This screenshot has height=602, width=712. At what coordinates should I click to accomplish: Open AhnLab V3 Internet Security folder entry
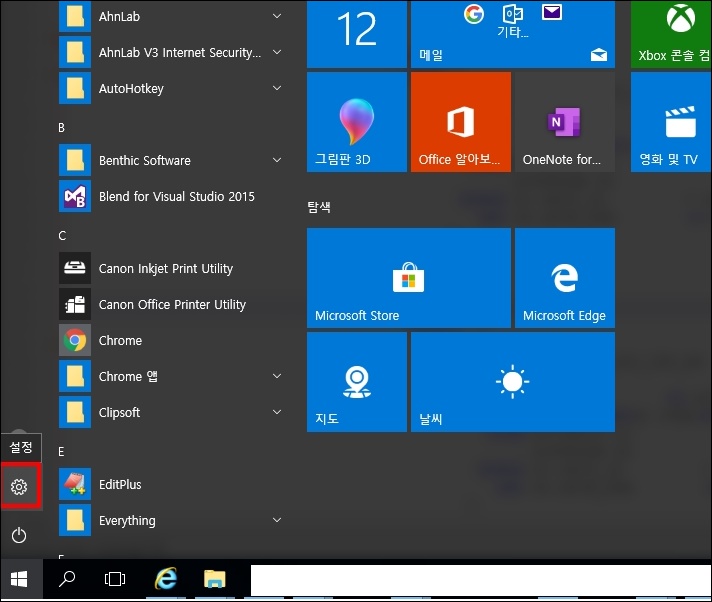[x=173, y=52]
